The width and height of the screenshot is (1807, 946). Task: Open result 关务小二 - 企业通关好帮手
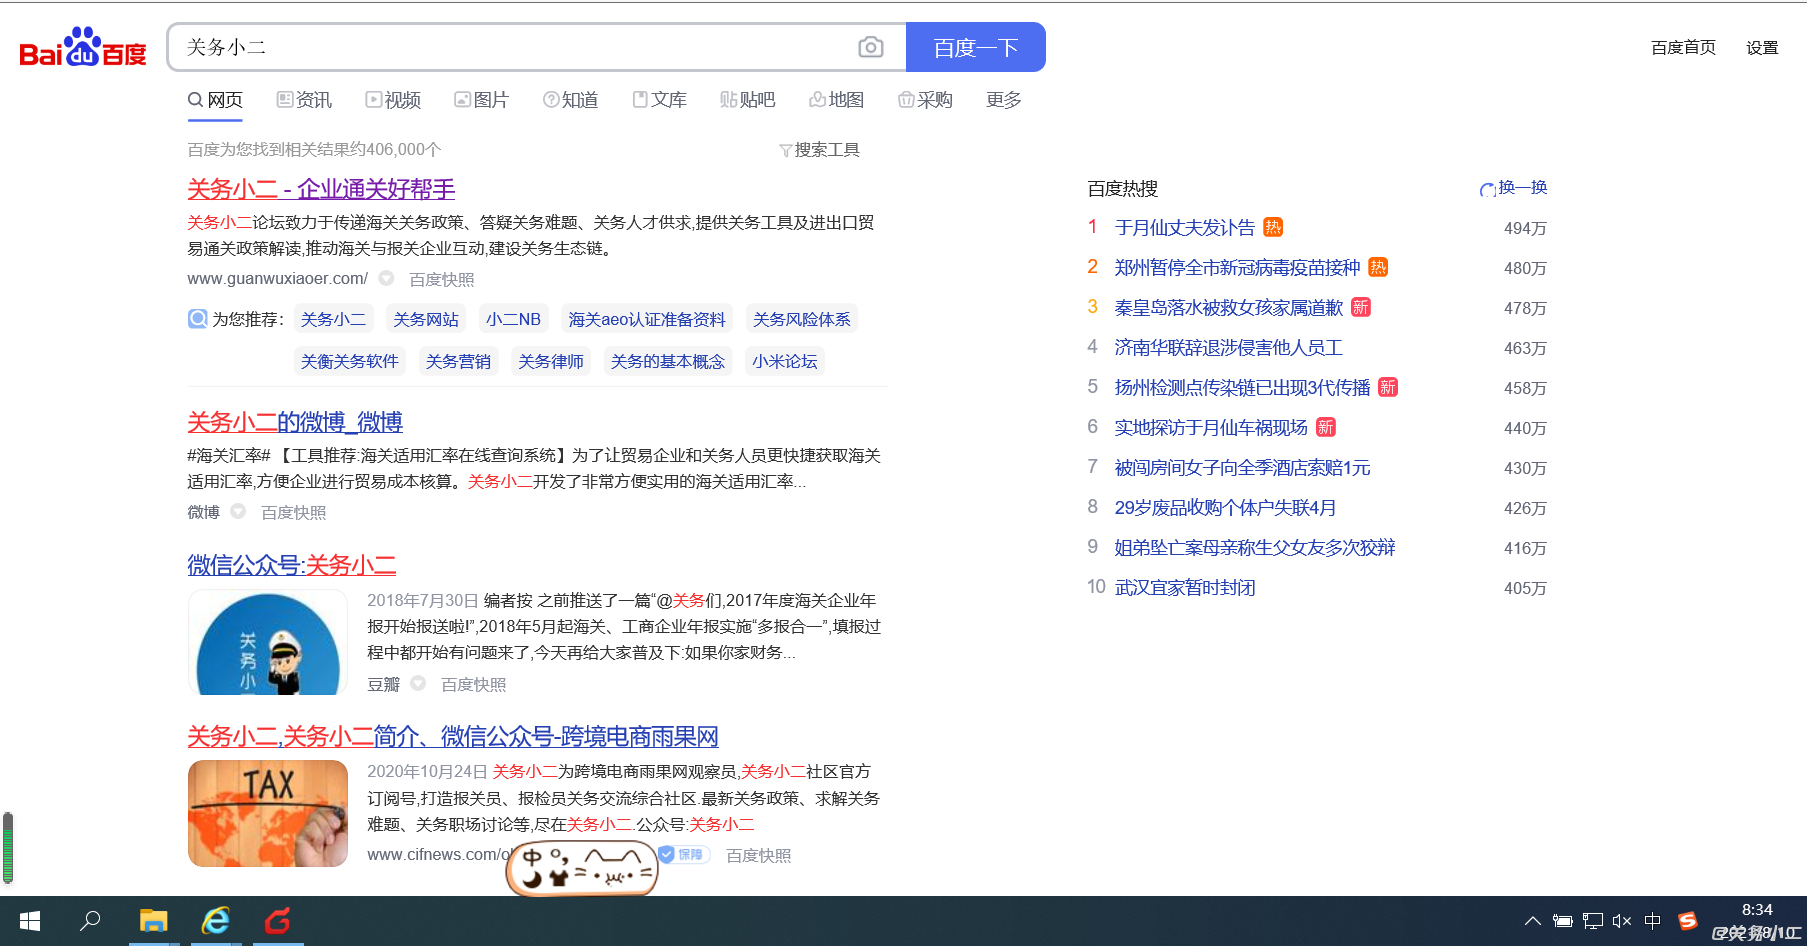[321, 189]
